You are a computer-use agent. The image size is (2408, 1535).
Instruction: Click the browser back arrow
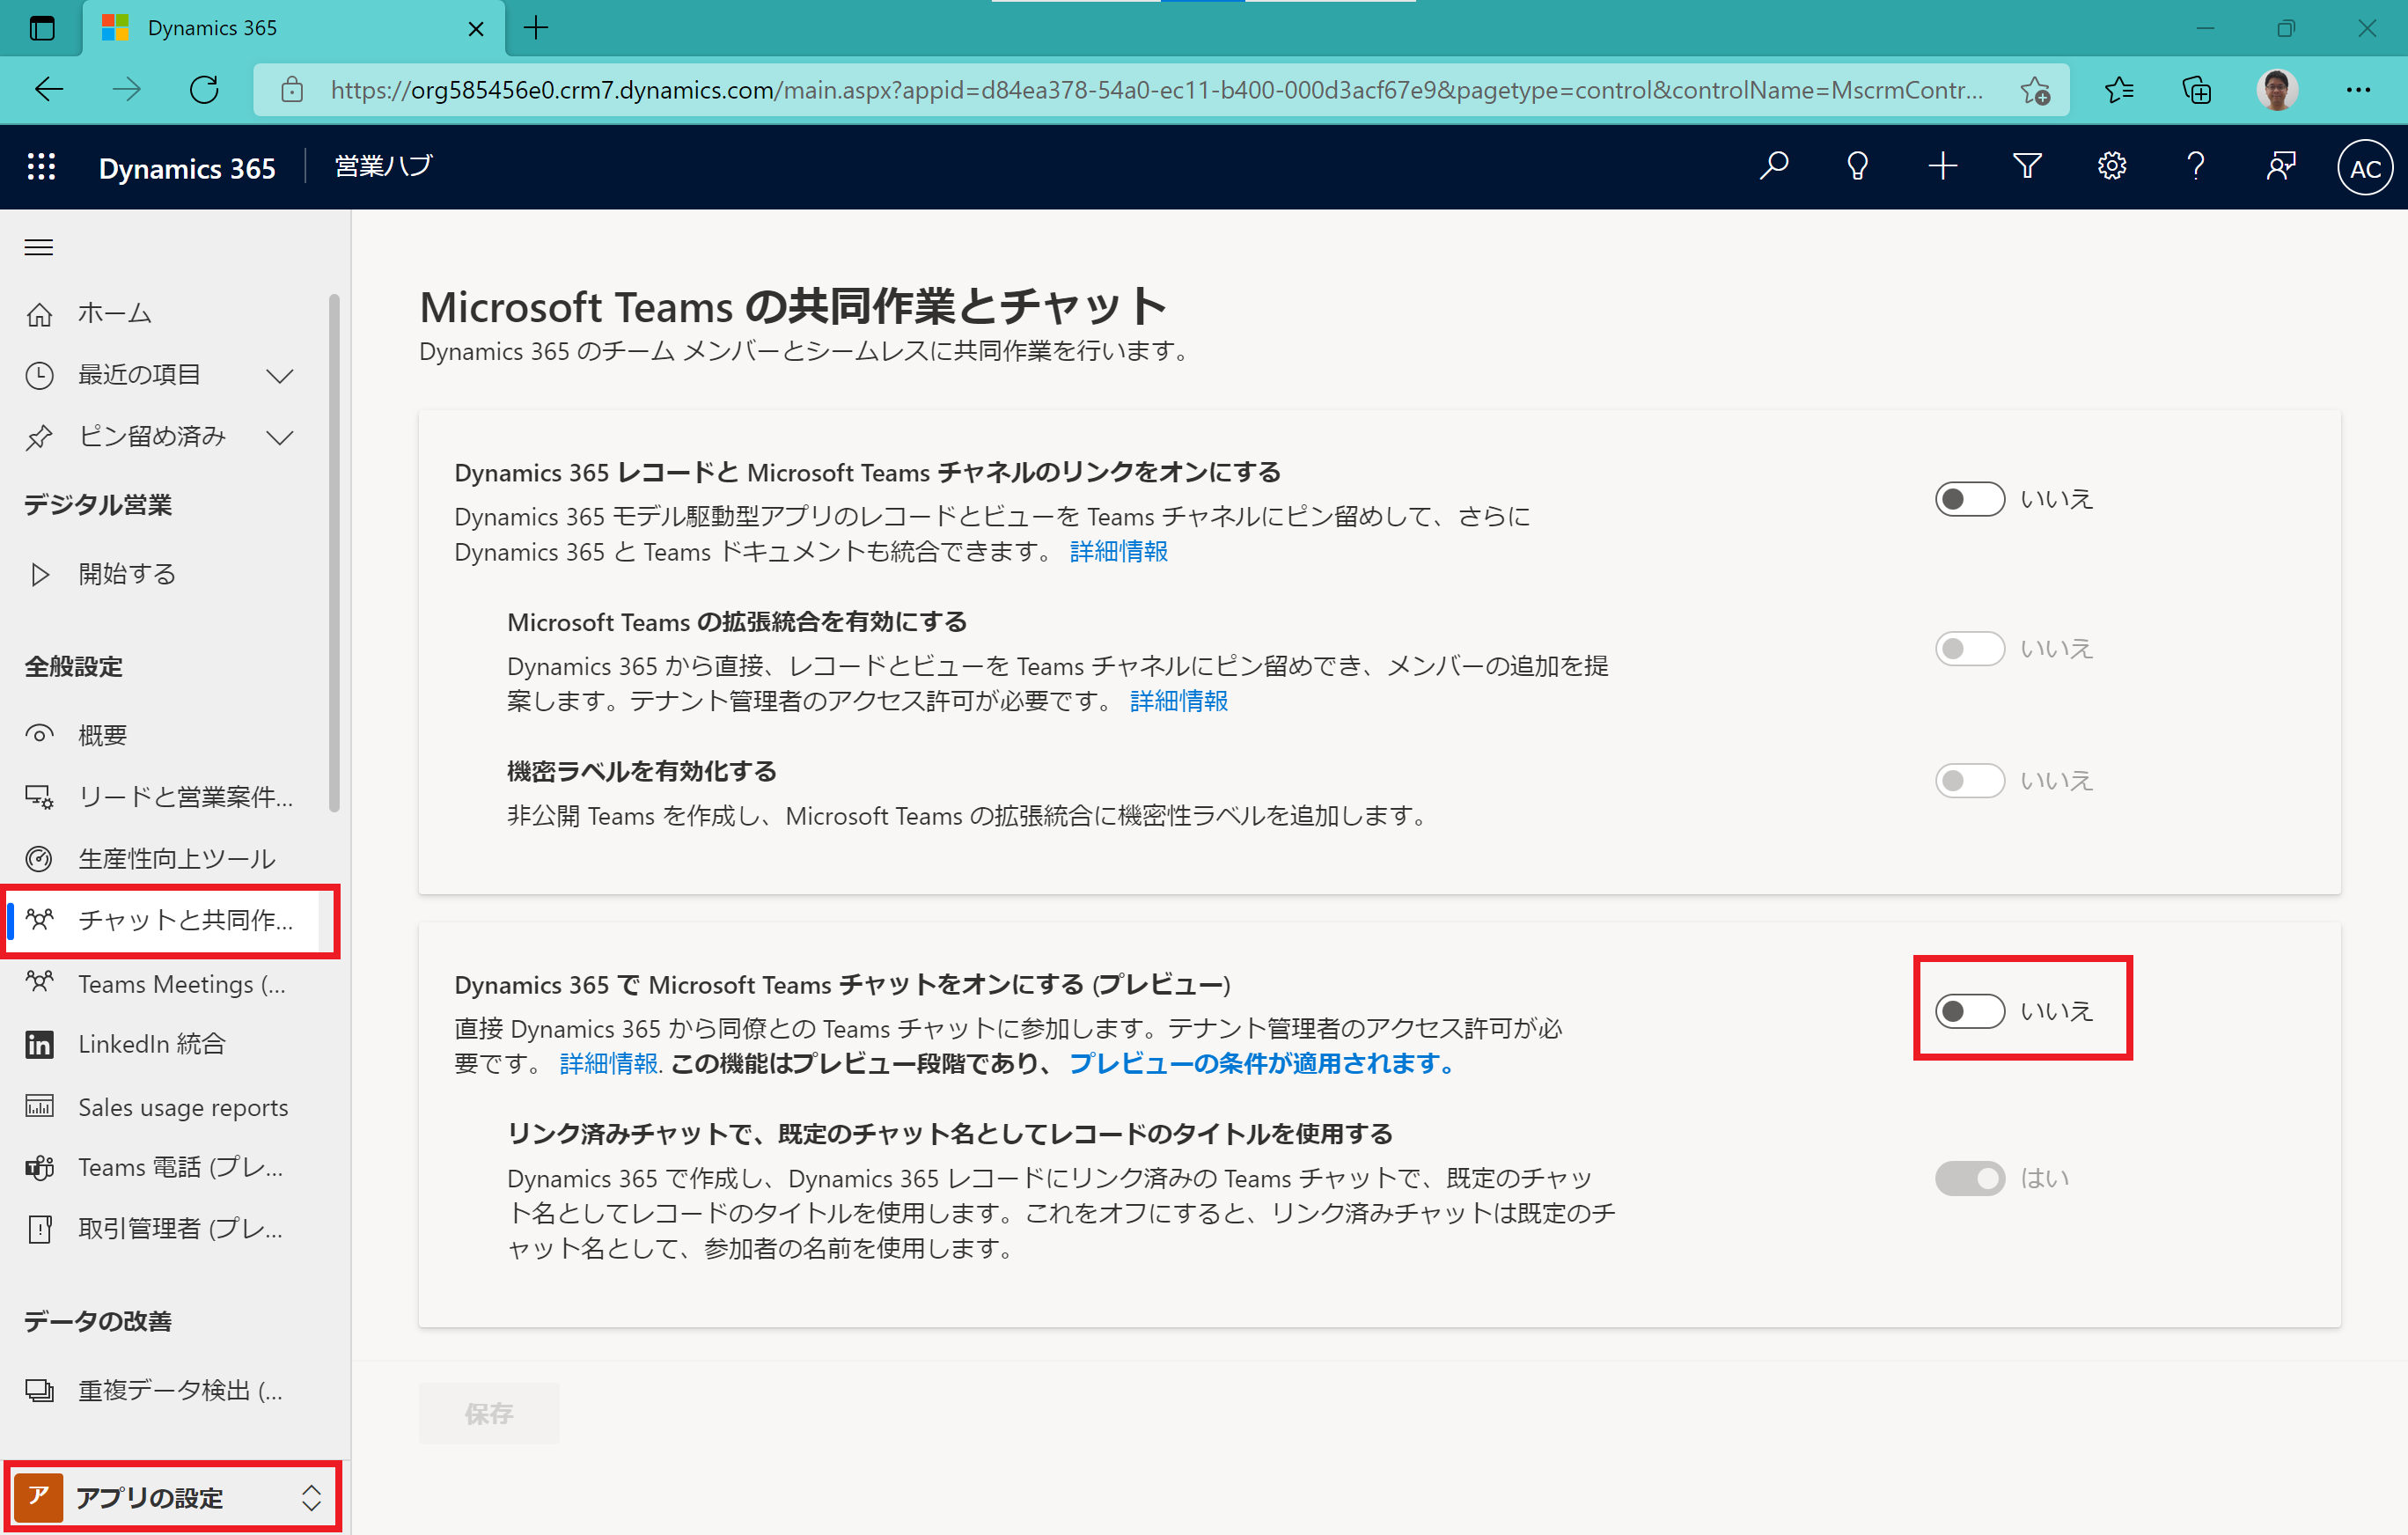coord(49,90)
